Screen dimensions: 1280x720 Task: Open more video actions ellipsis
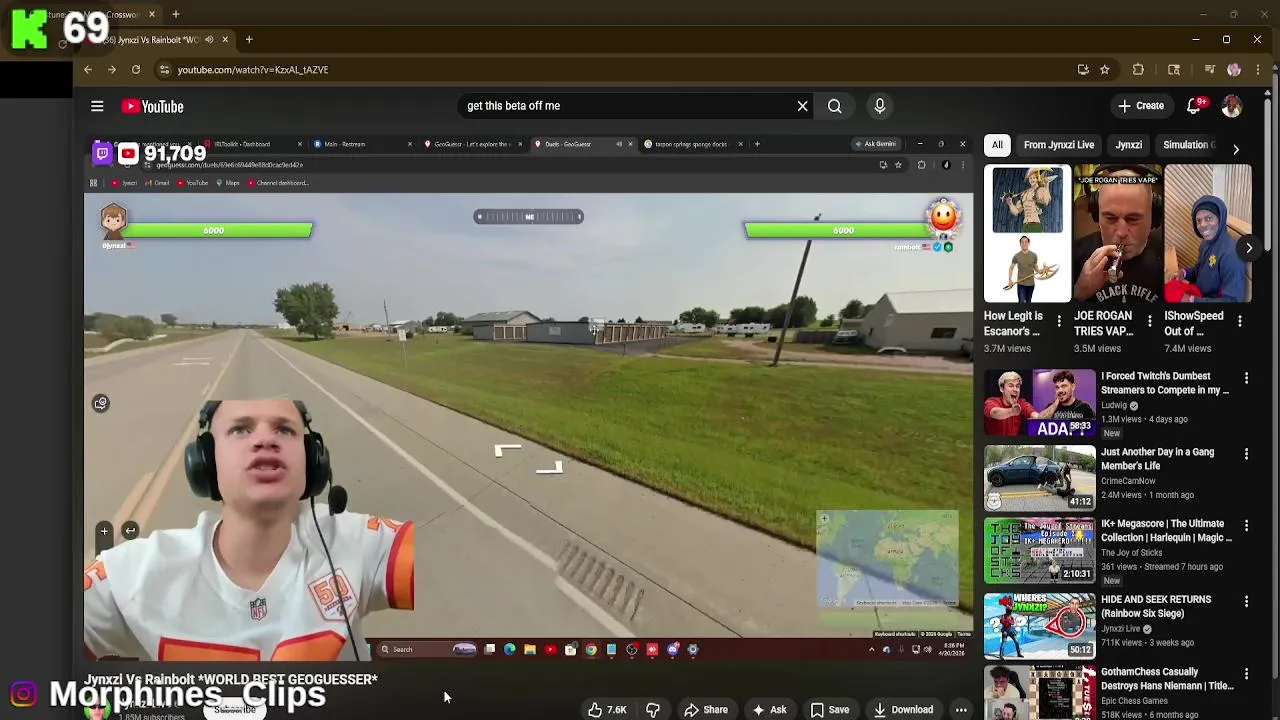tap(961, 710)
